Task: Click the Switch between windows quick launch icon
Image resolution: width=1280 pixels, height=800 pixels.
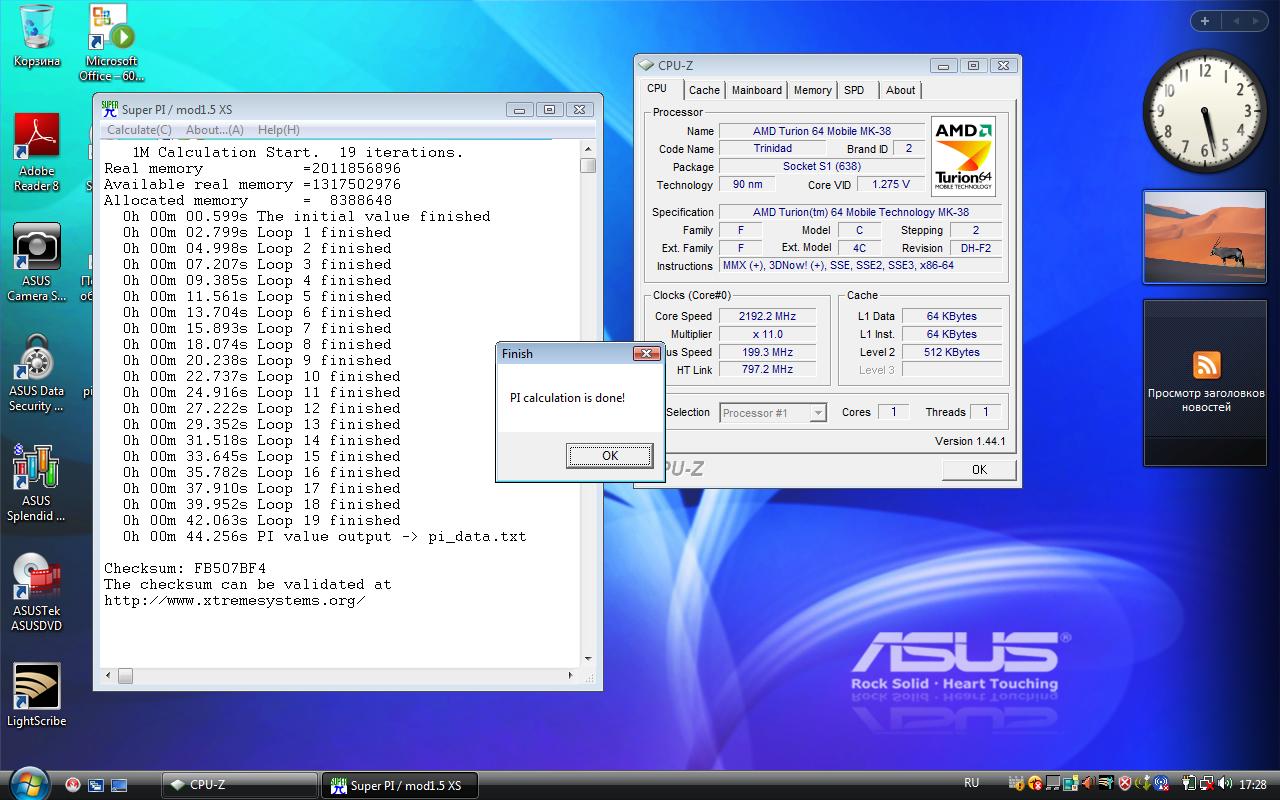Action: coord(96,785)
